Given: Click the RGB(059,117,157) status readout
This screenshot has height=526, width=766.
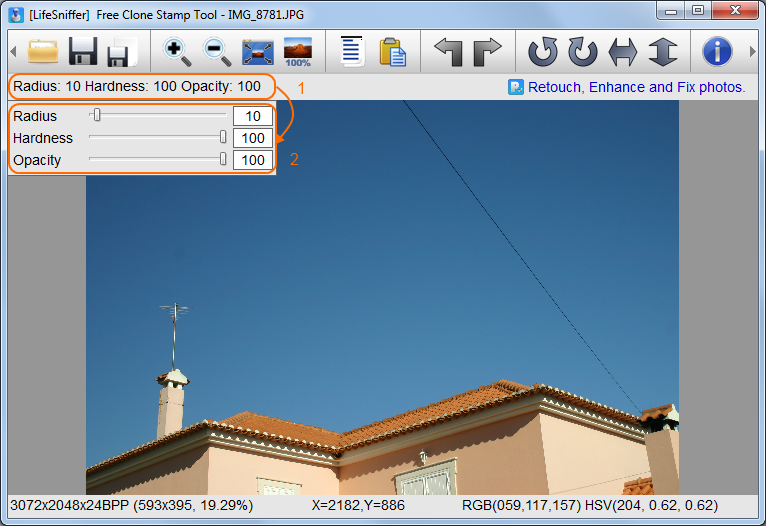Looking at the screenshot, I should 521,505.
